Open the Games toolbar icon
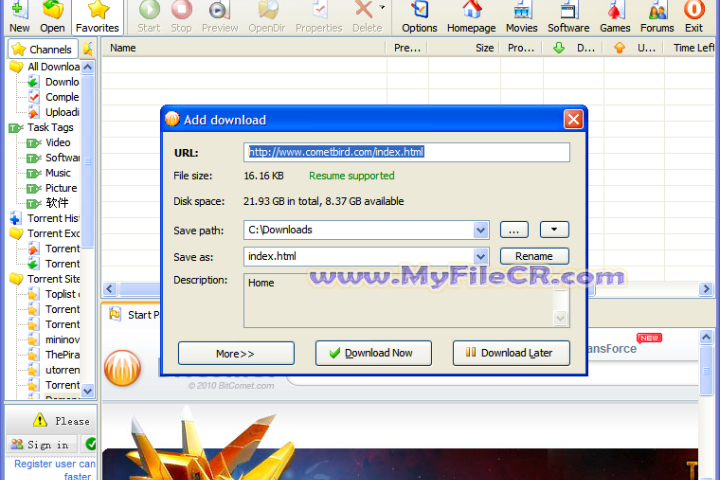 [615, 17]
